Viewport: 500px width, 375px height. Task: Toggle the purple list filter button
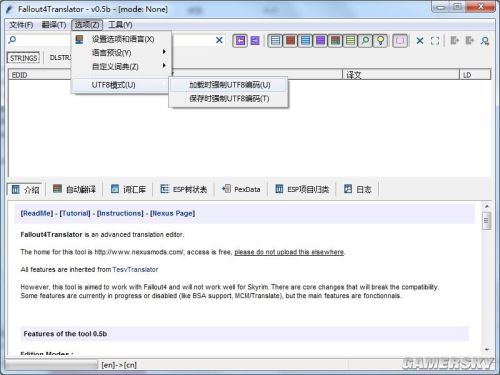[320, 41]
